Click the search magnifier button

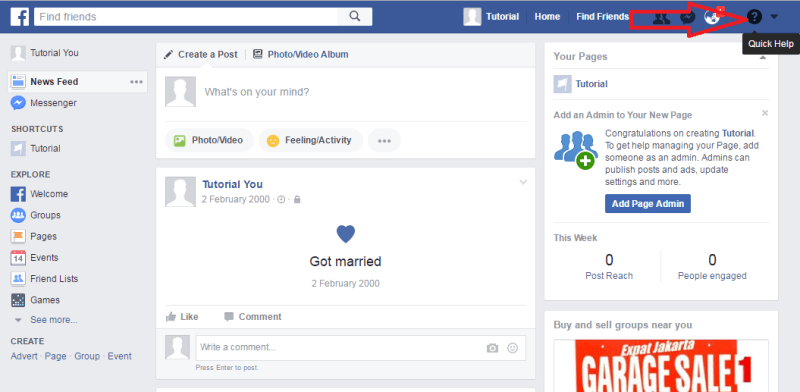[x=355, y=16]
